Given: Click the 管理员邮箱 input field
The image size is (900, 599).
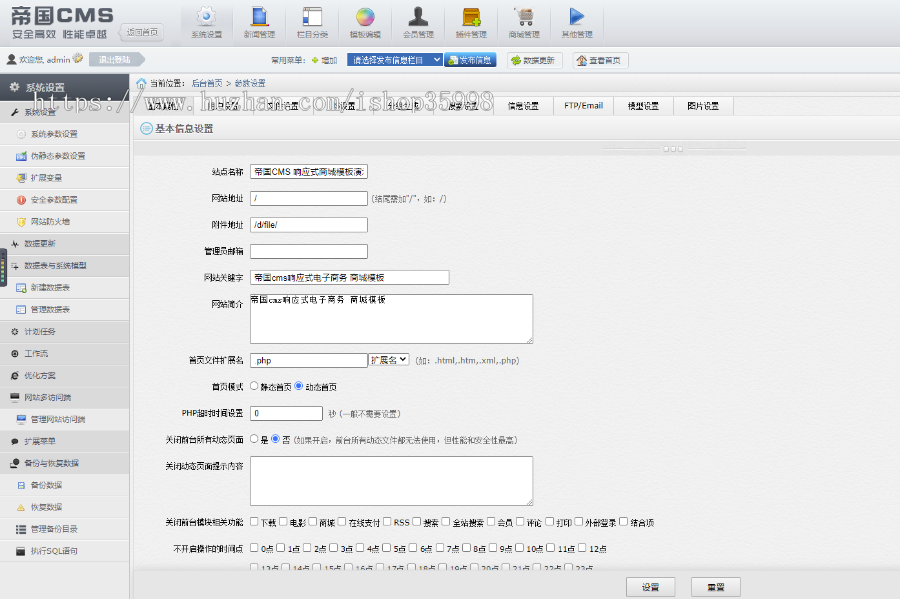Looking at the screenshot, I should (x=309, y=251).
